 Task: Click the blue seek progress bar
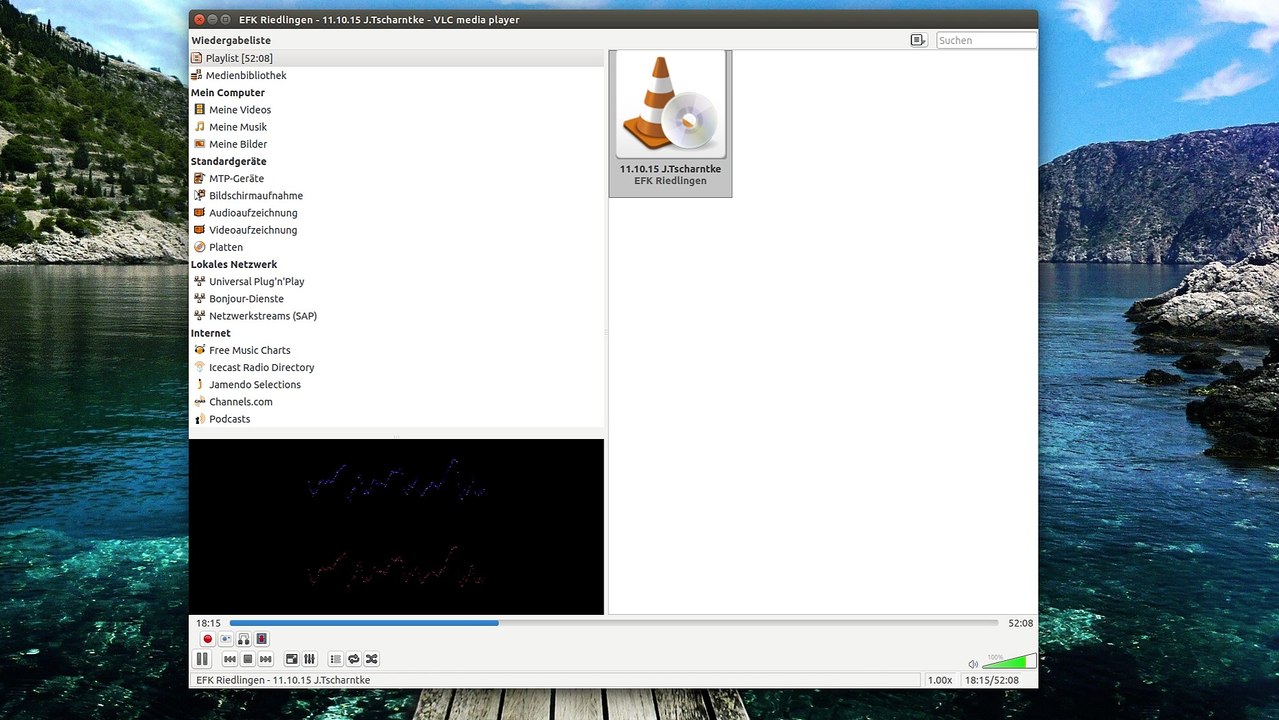(x=613, y=623)
